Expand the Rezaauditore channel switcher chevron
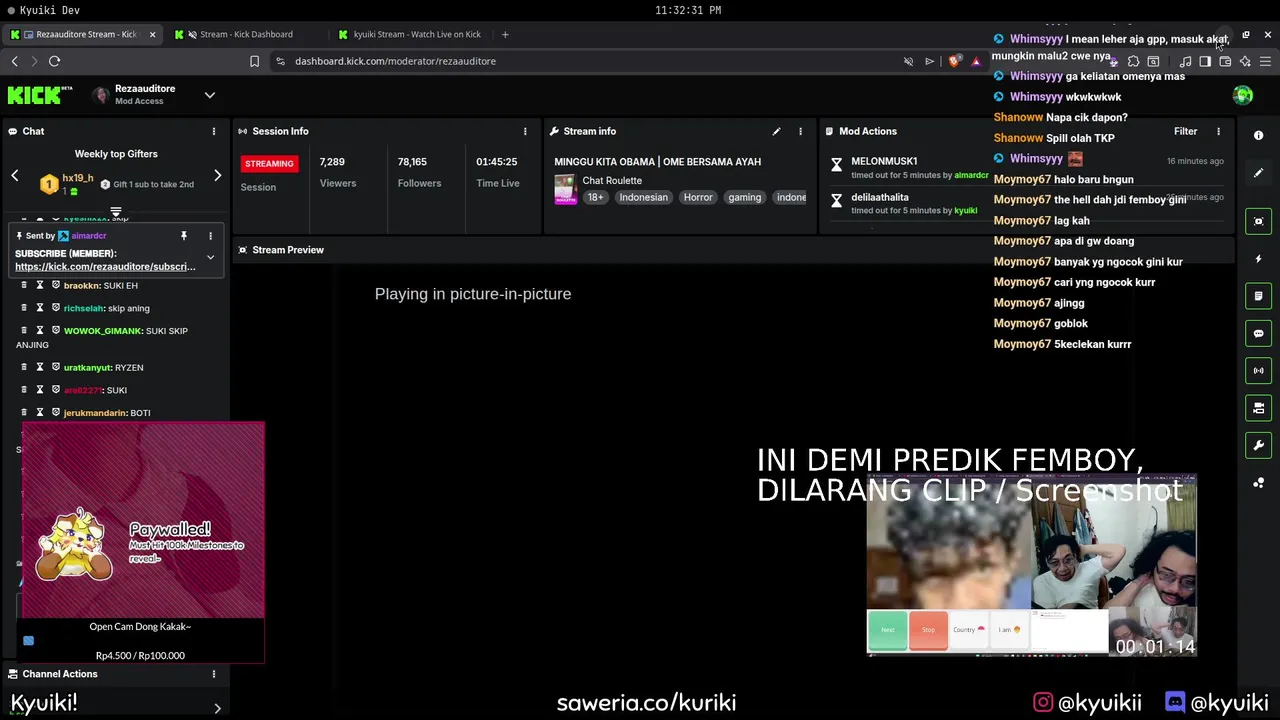This screenshot has height=720, width=1280. [x=210, y=95]
